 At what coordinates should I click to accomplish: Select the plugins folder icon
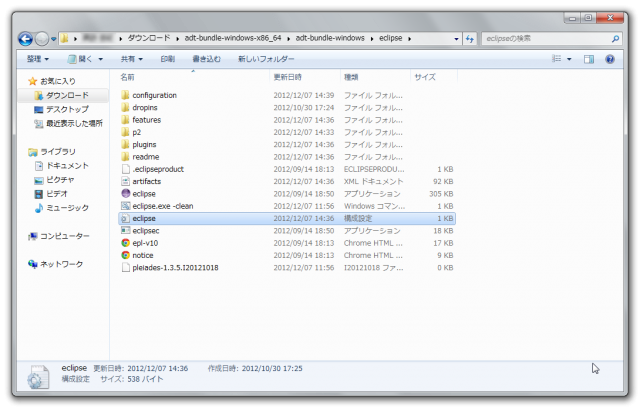[x=125, y=144]
